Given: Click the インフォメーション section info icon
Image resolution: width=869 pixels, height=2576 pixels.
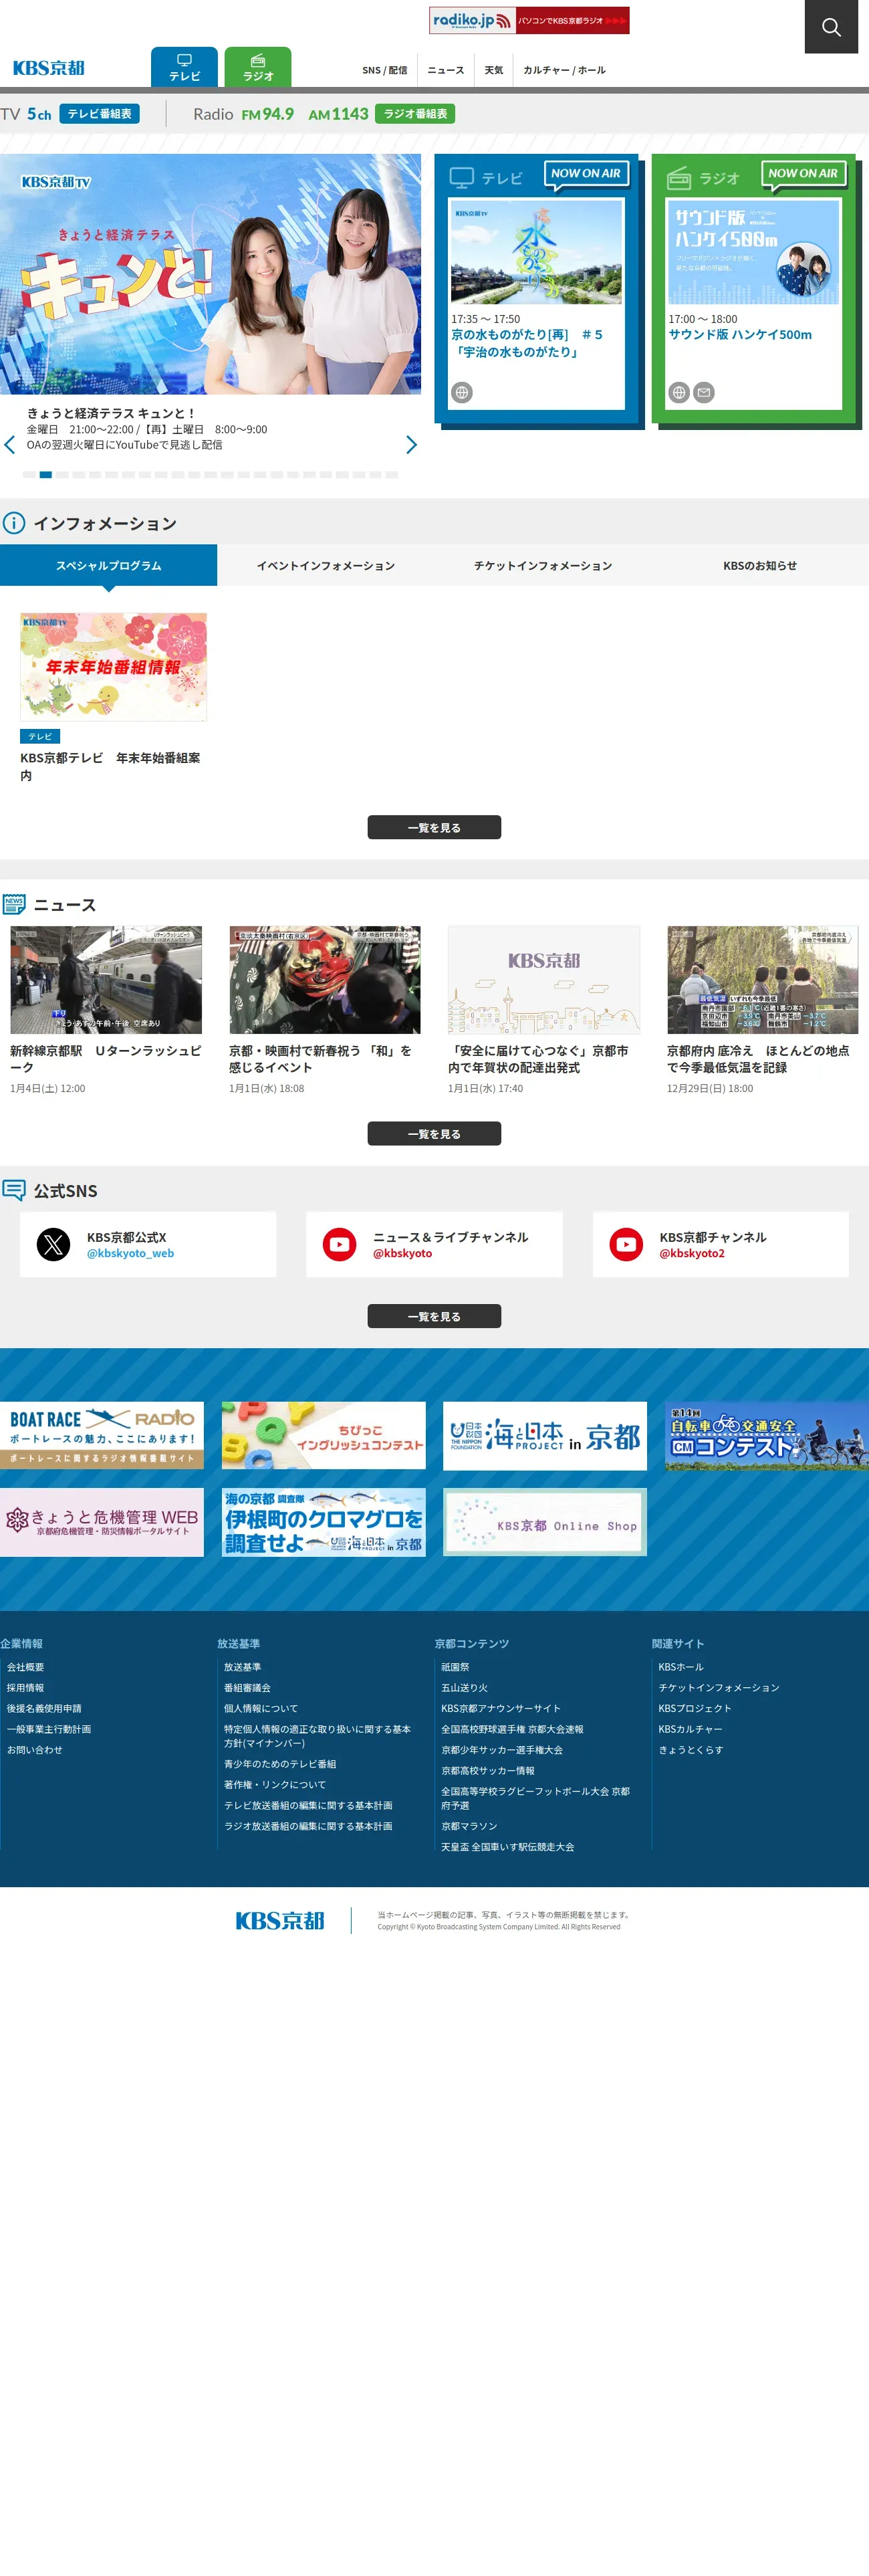Looking at the screenshot, I should click(x=14, y=523).
